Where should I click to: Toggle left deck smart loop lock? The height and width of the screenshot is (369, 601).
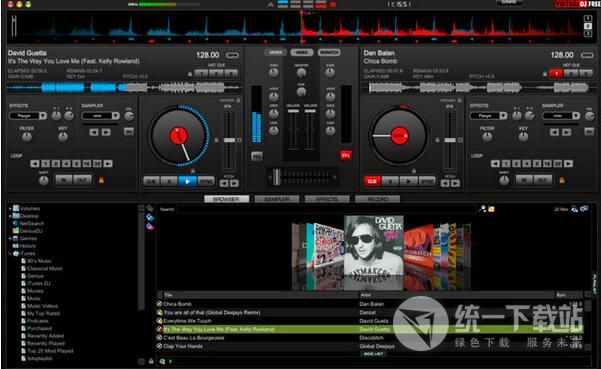click(102, 180)
